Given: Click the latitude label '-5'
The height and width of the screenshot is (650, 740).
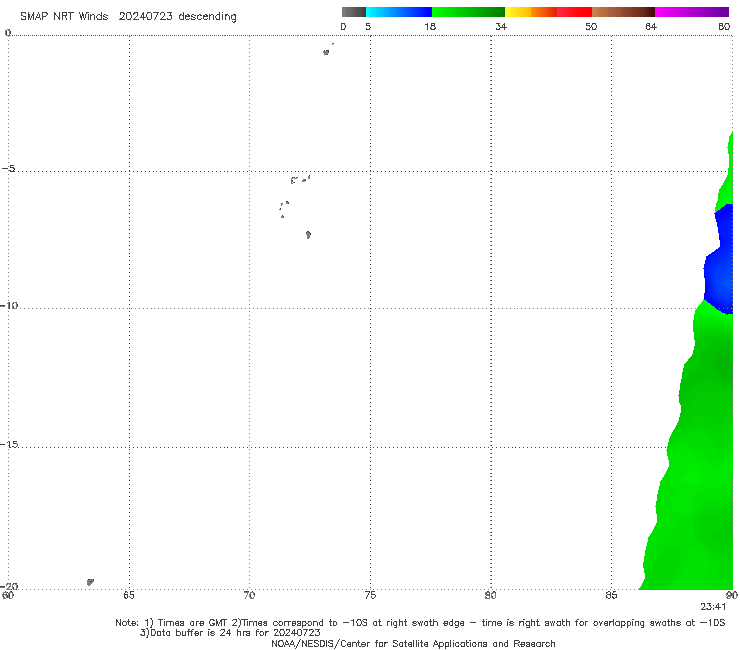Looking at the screenshot, I should point(9,169).
